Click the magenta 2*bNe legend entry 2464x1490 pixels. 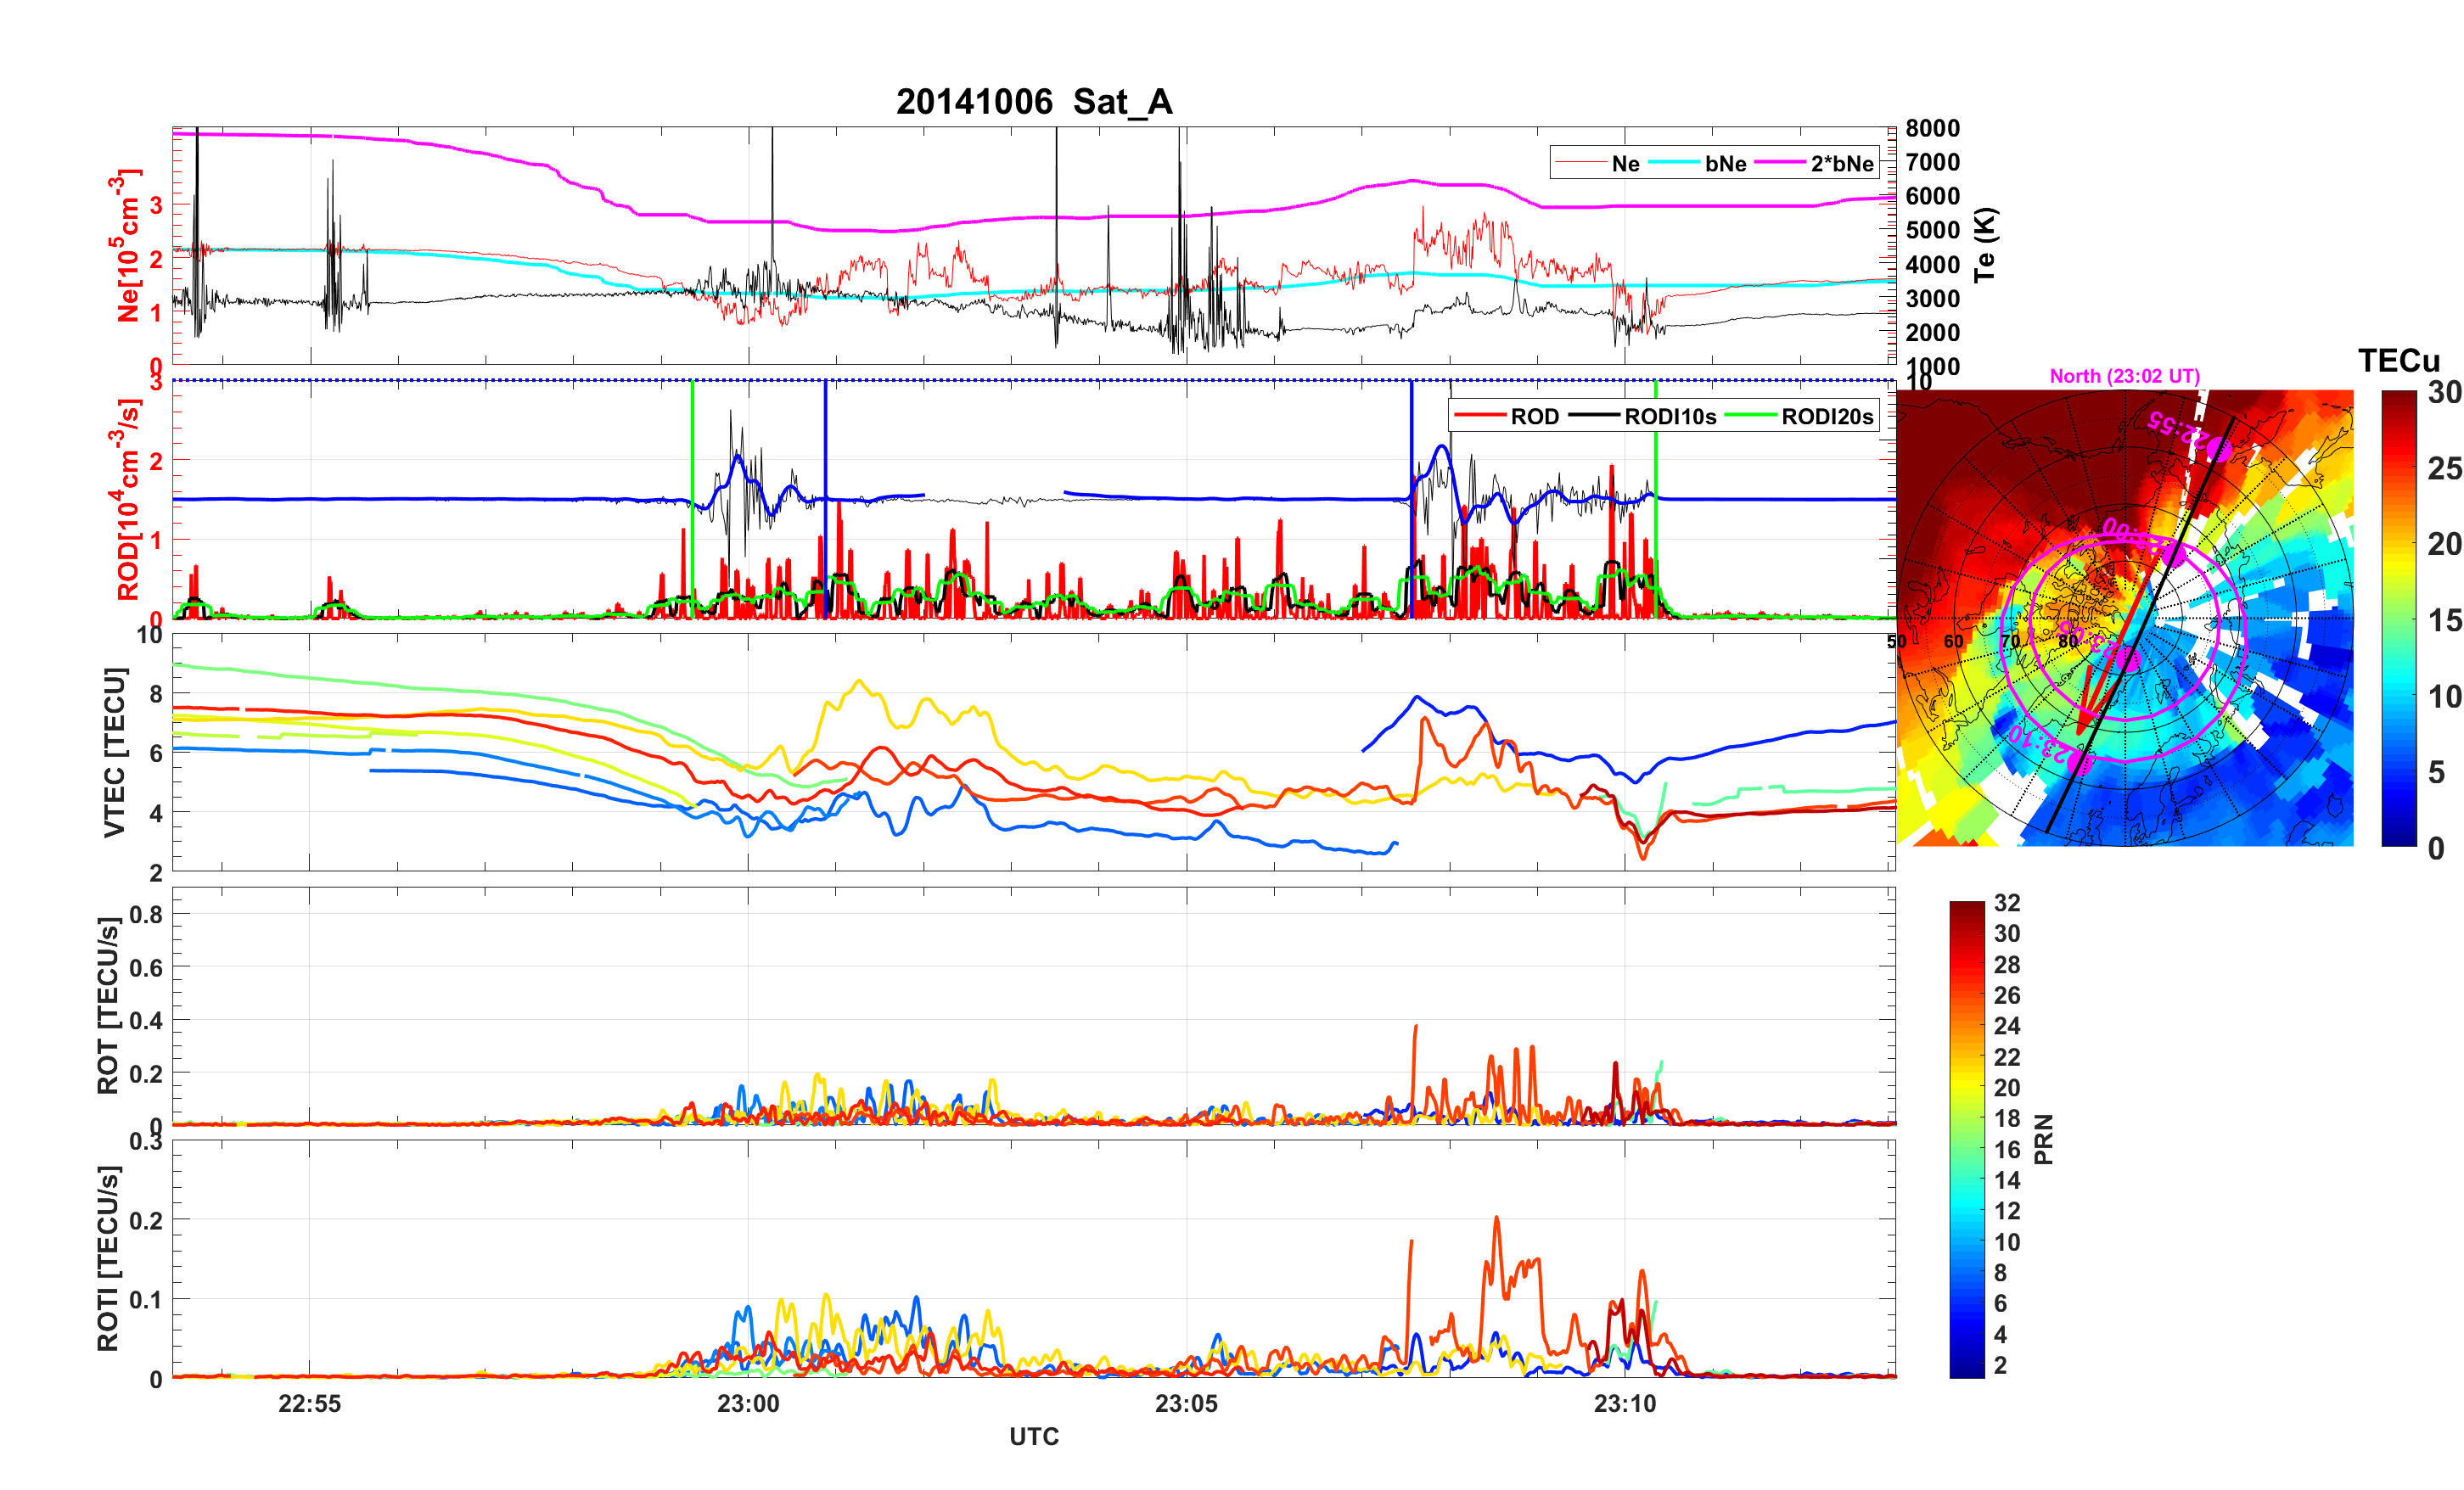pyautogui.click(x=1841, y=164)
